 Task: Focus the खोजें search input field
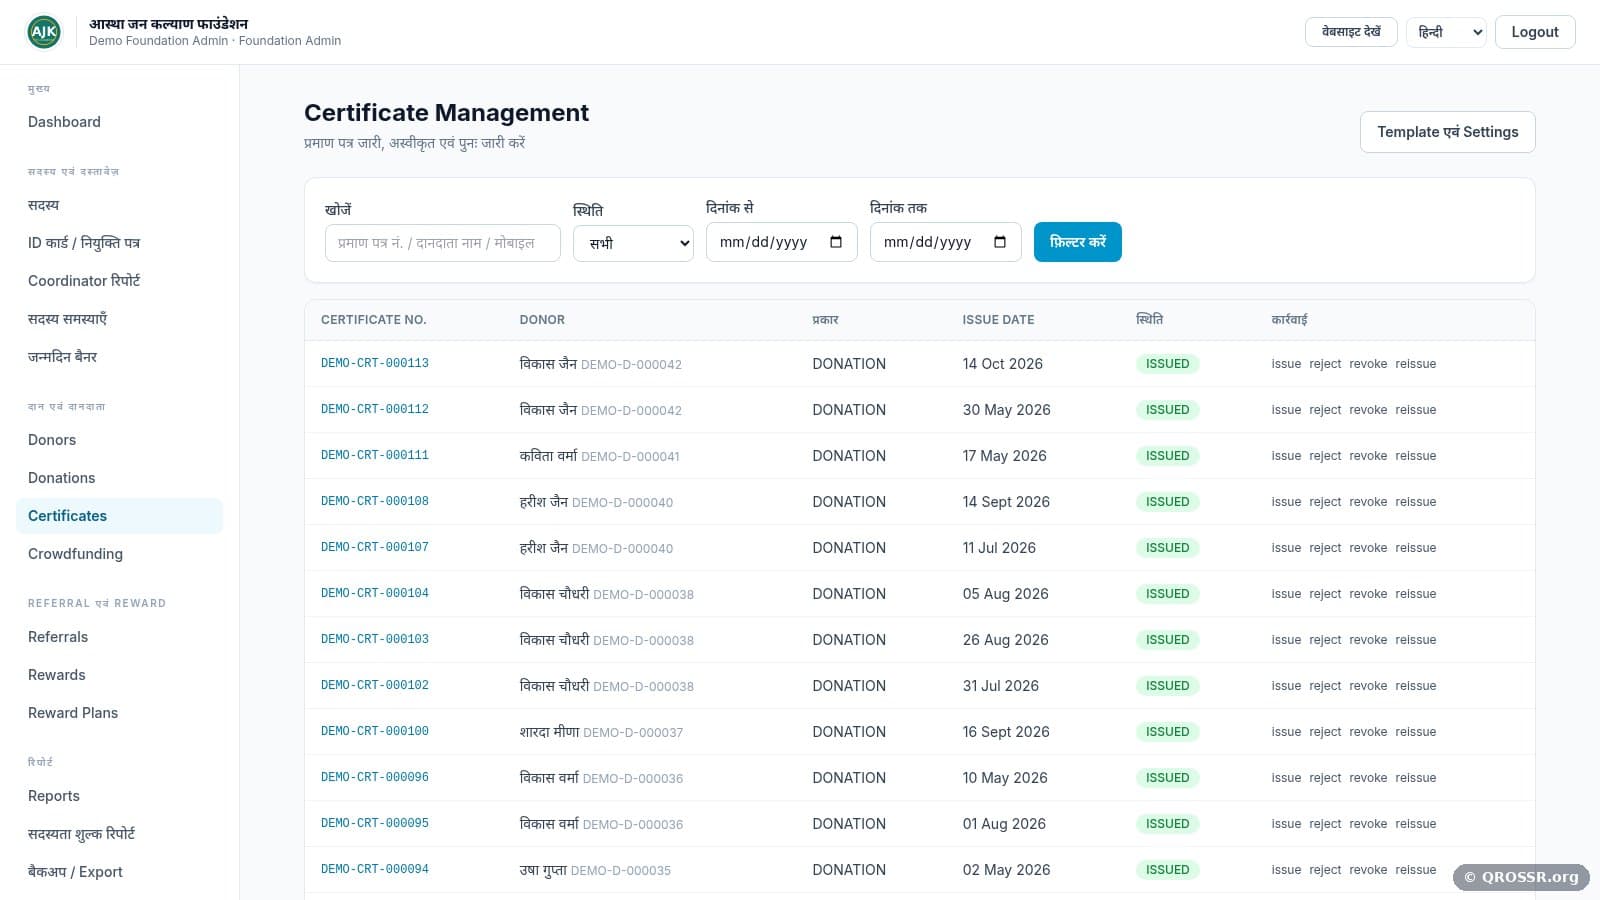(442, 243)
